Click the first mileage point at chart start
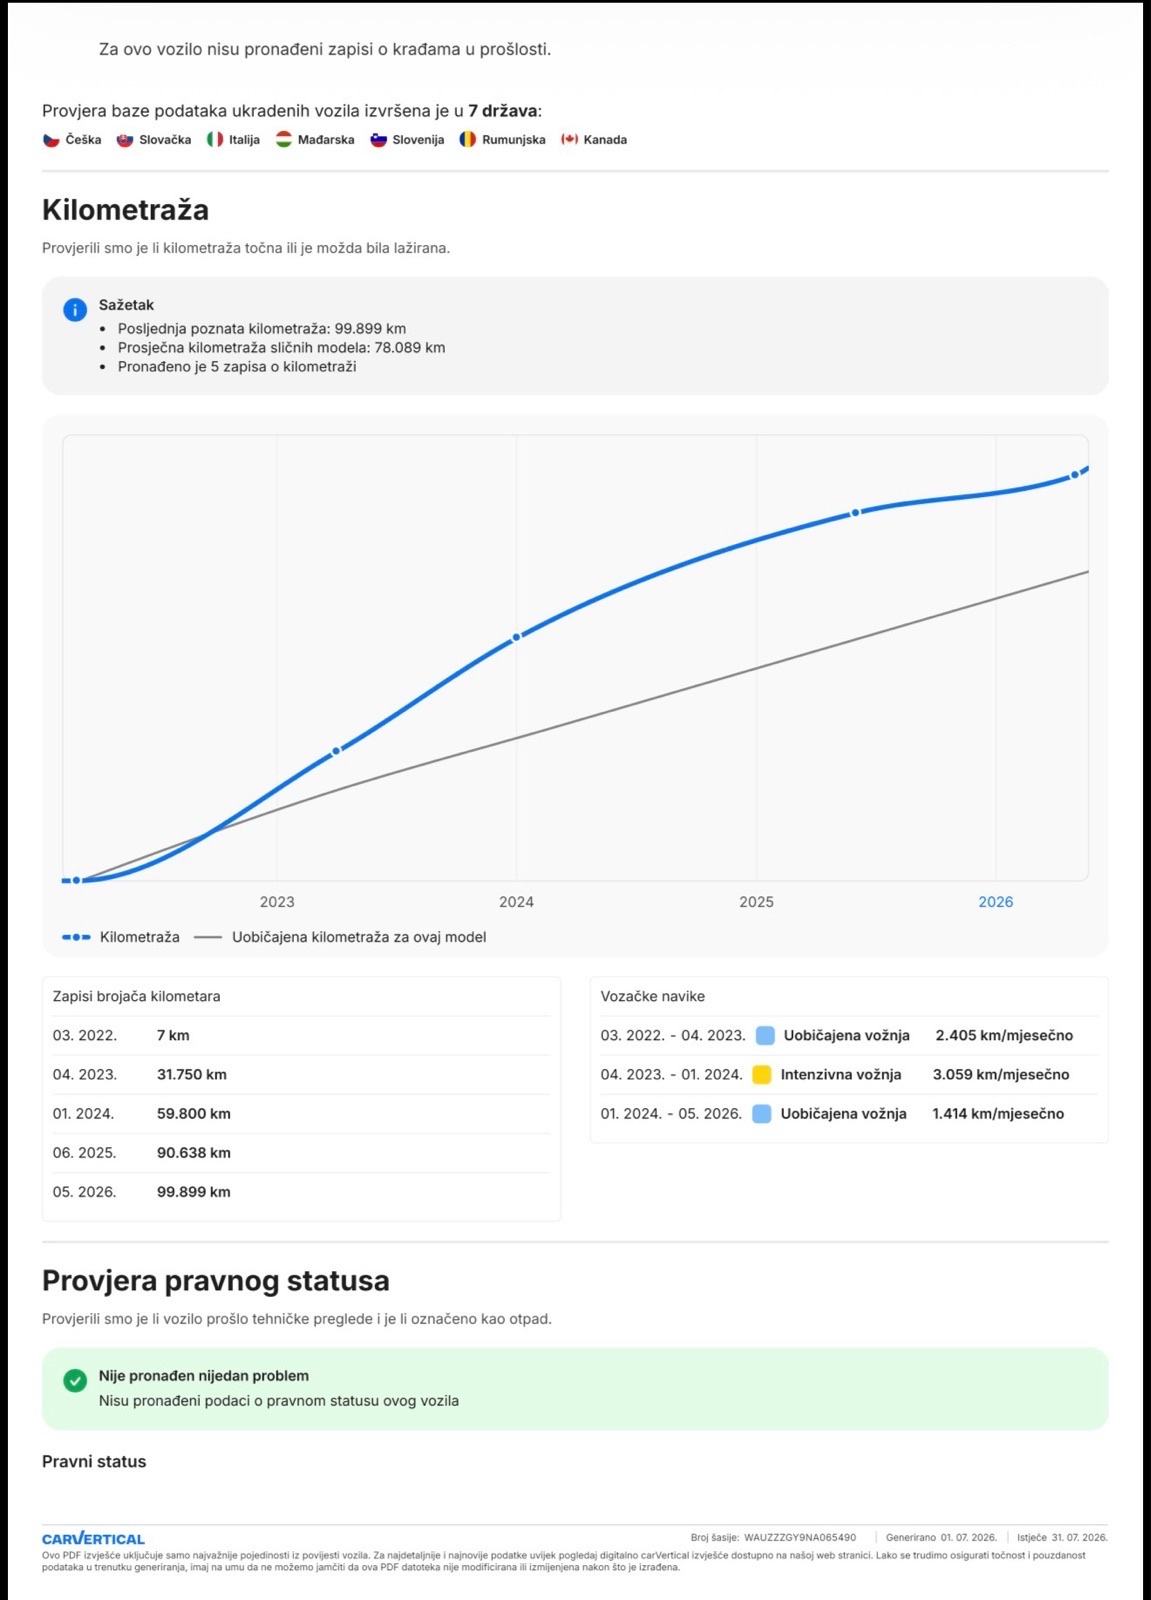Screen dimensions: 1151x1600 (x=76, y=881)
